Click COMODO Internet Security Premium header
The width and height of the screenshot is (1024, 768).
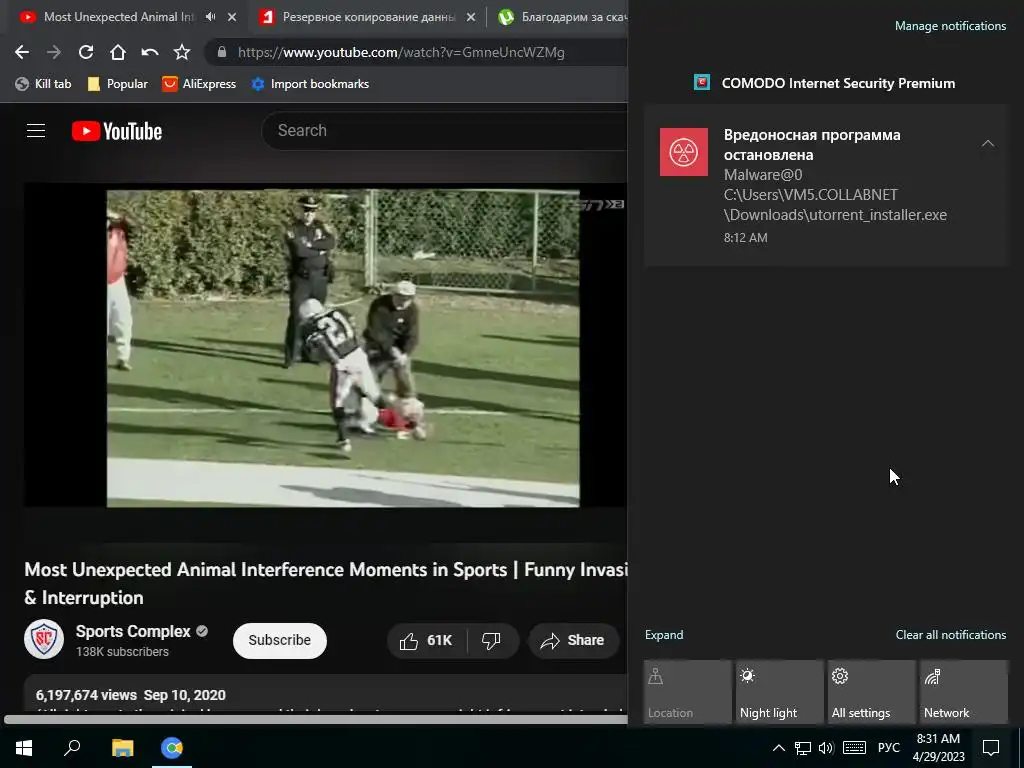click(x=824, y=83)
